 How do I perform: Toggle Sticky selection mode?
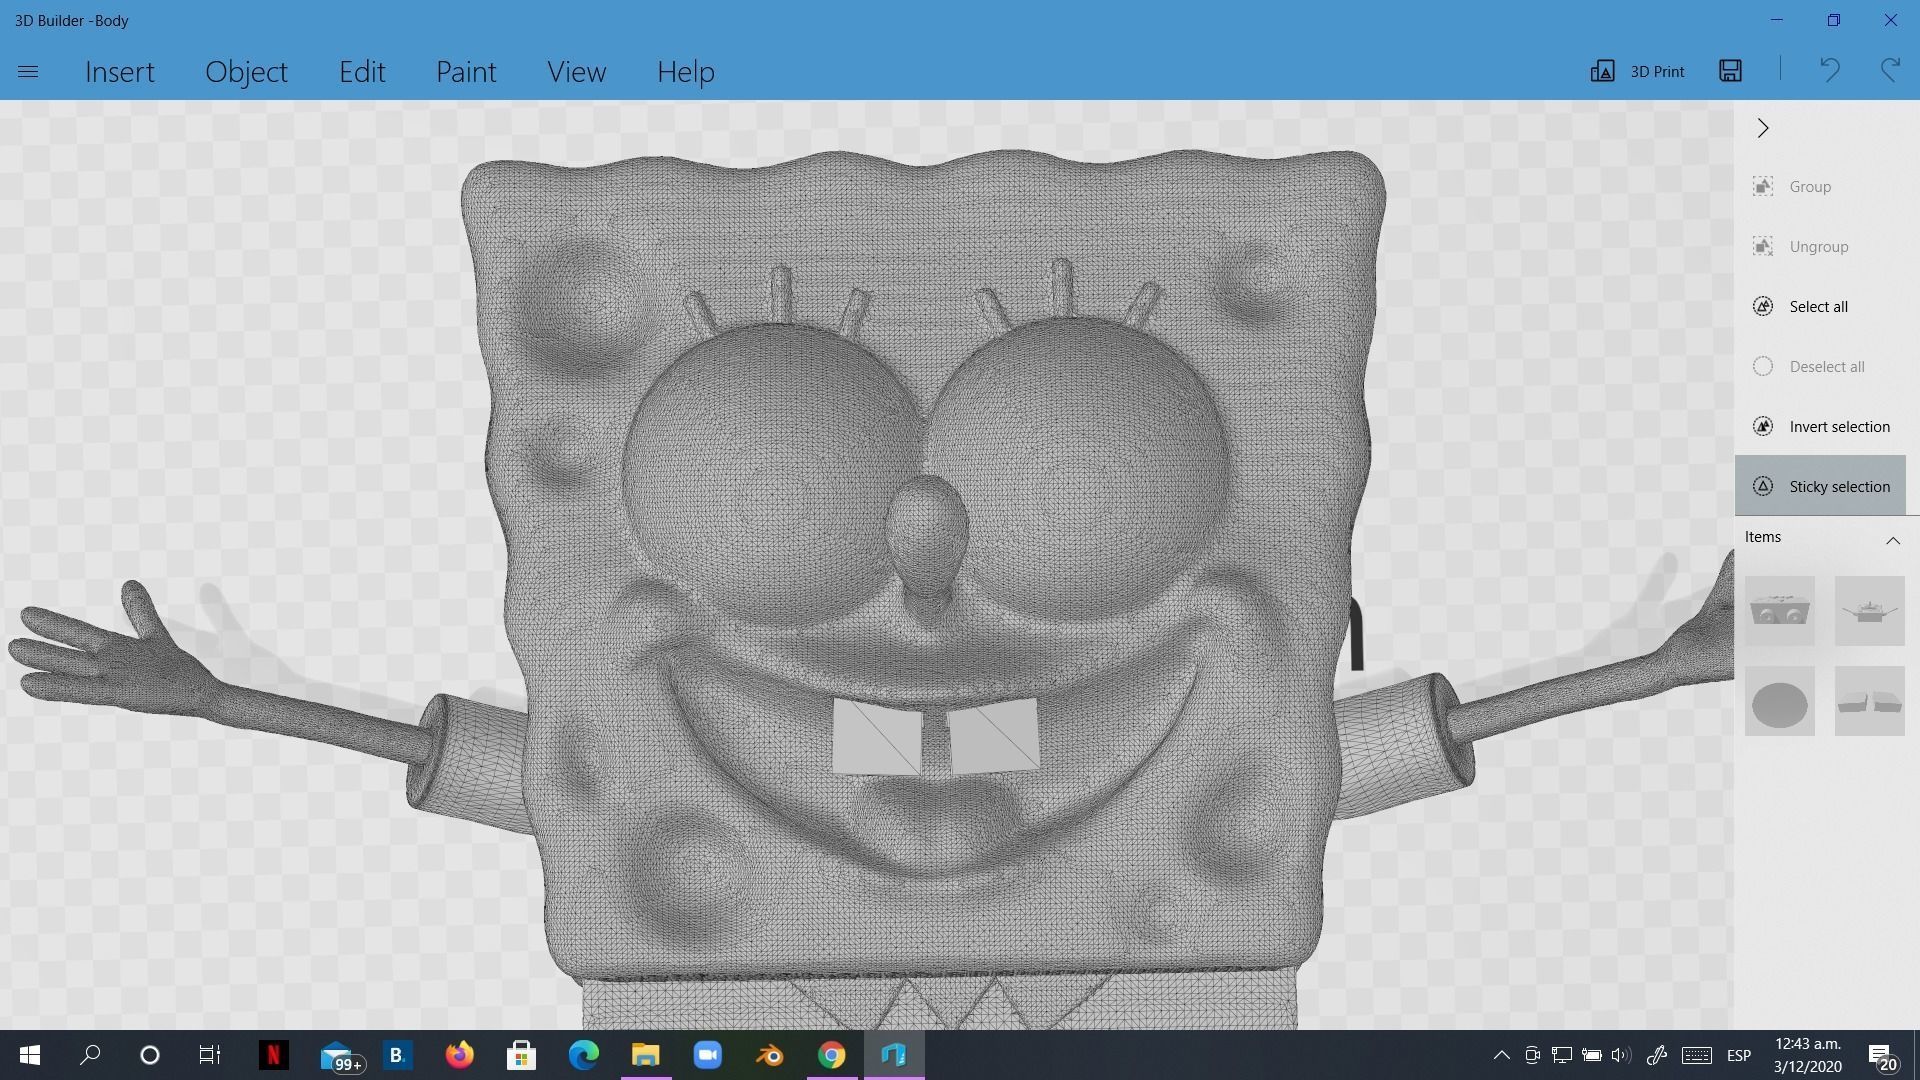[x=1820, y=487]
